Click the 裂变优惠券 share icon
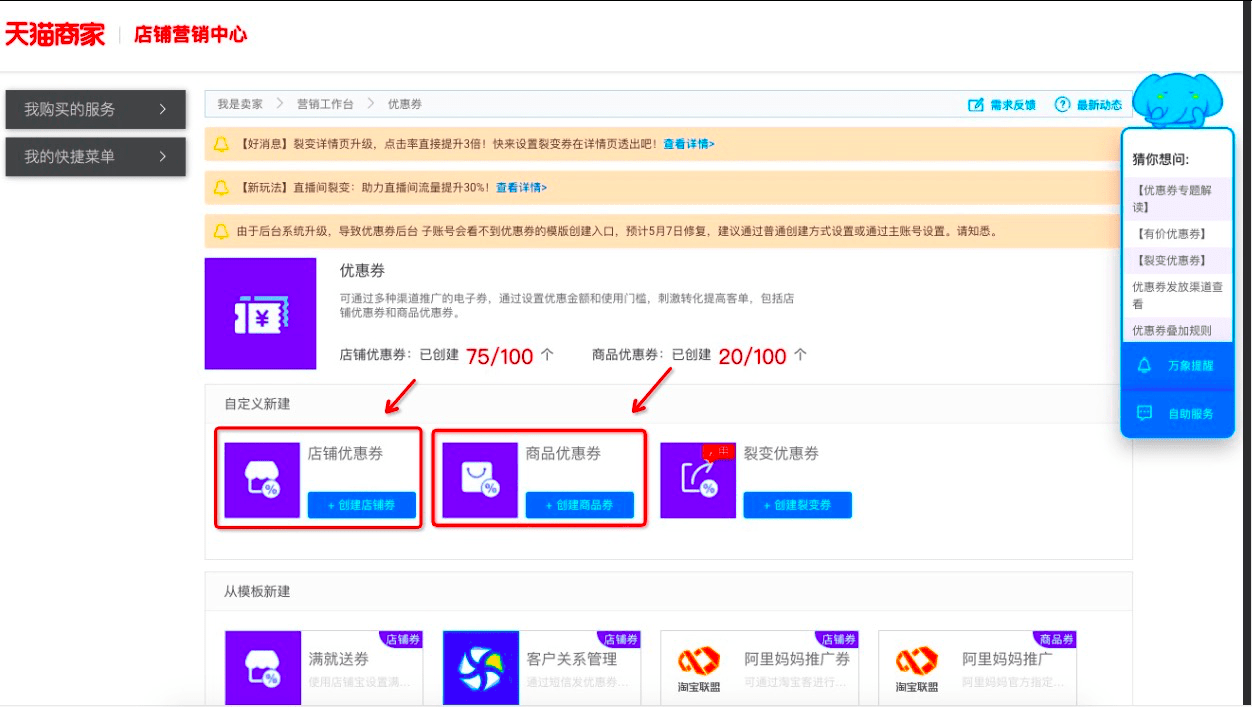 coord(698,480)
